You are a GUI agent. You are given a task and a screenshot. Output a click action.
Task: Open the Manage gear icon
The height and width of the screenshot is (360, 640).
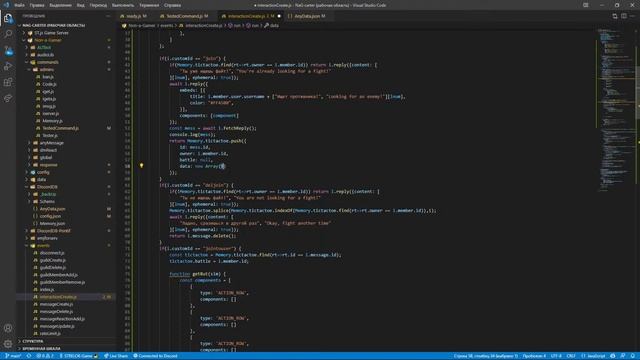coord(8,344)
